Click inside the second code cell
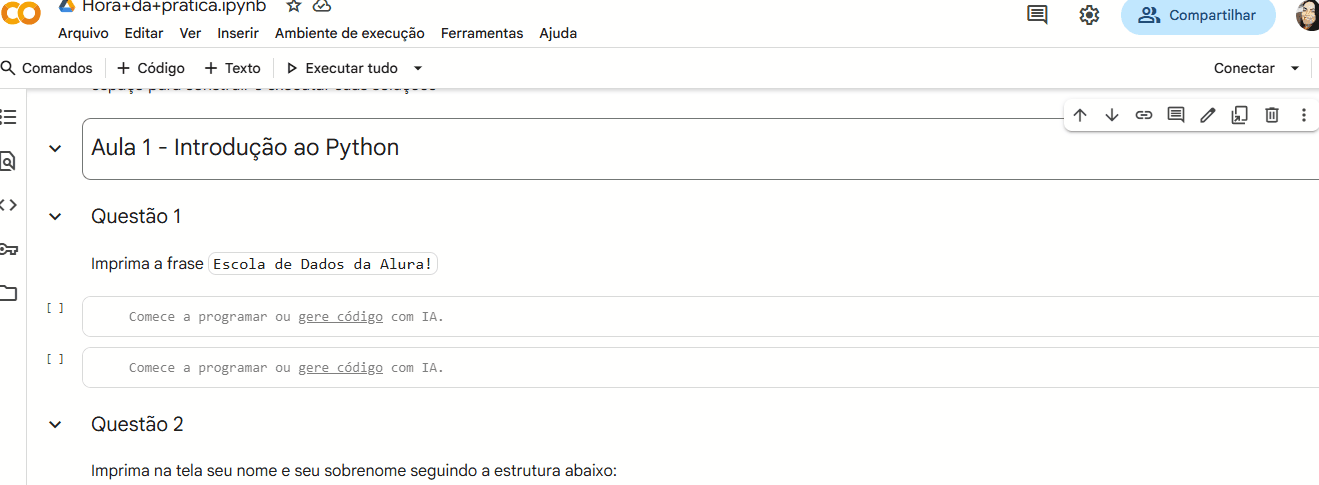Screen dimensions: 1319x485 point(700,367)
